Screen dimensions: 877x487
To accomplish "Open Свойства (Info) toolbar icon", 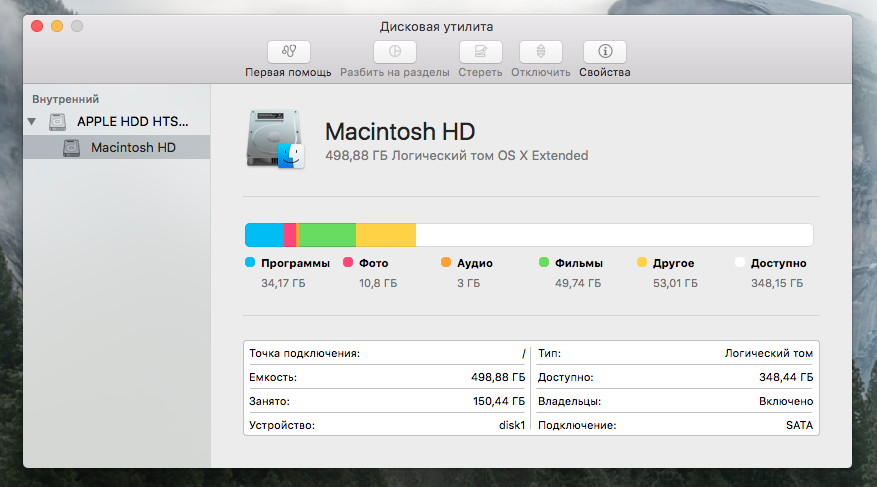I will click(604, 52).
